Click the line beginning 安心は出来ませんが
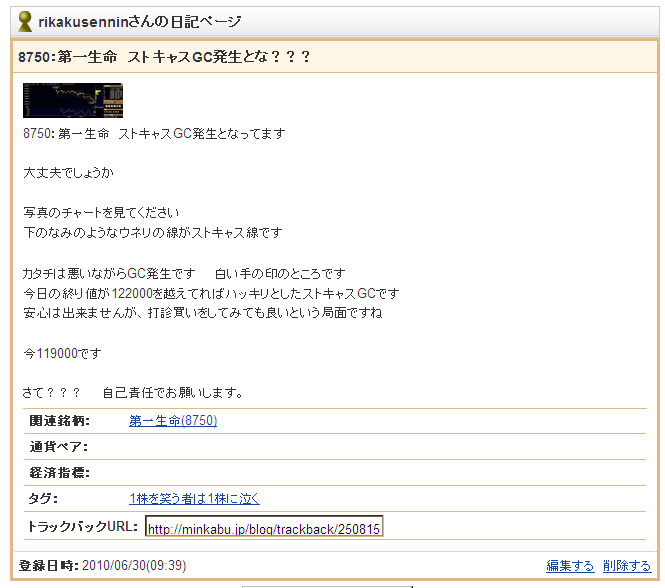The height and width of the screenshot is (588, 665). [x=203, y=313]
